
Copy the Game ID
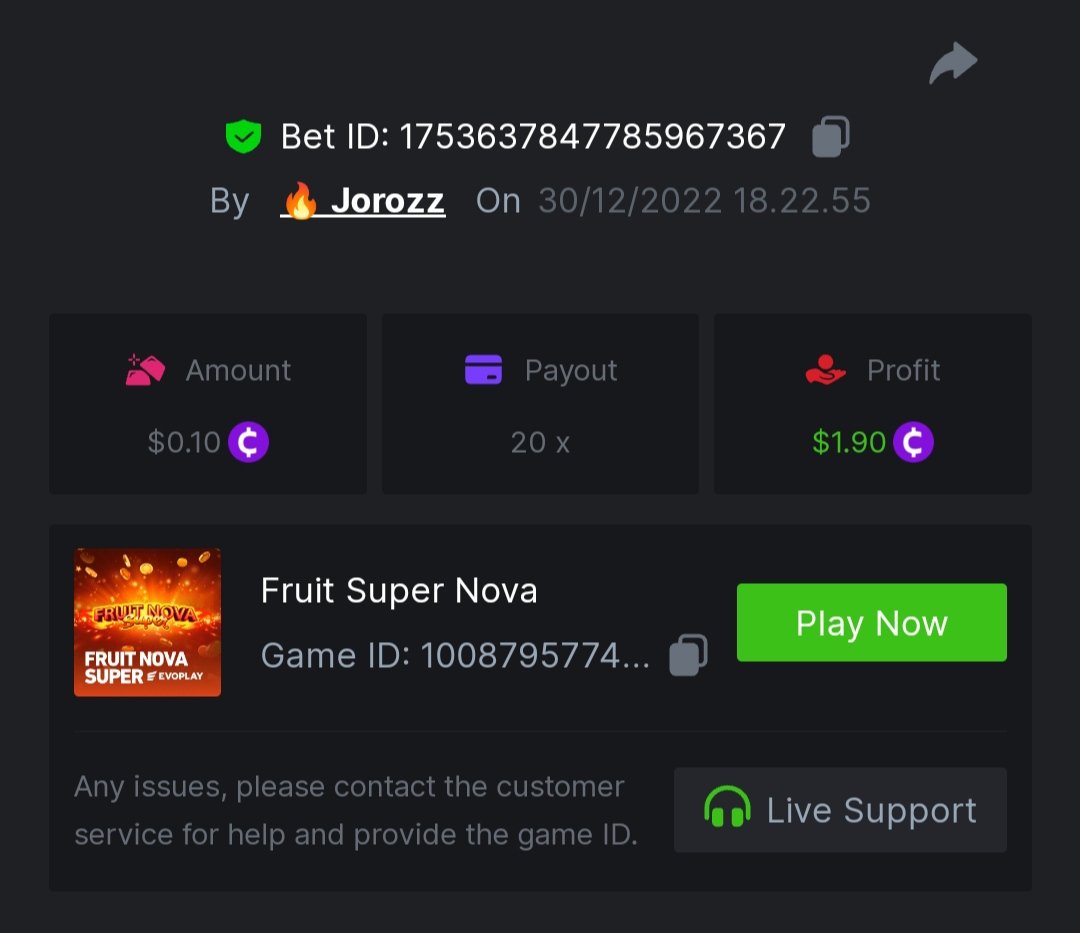[x=688, y=655]
